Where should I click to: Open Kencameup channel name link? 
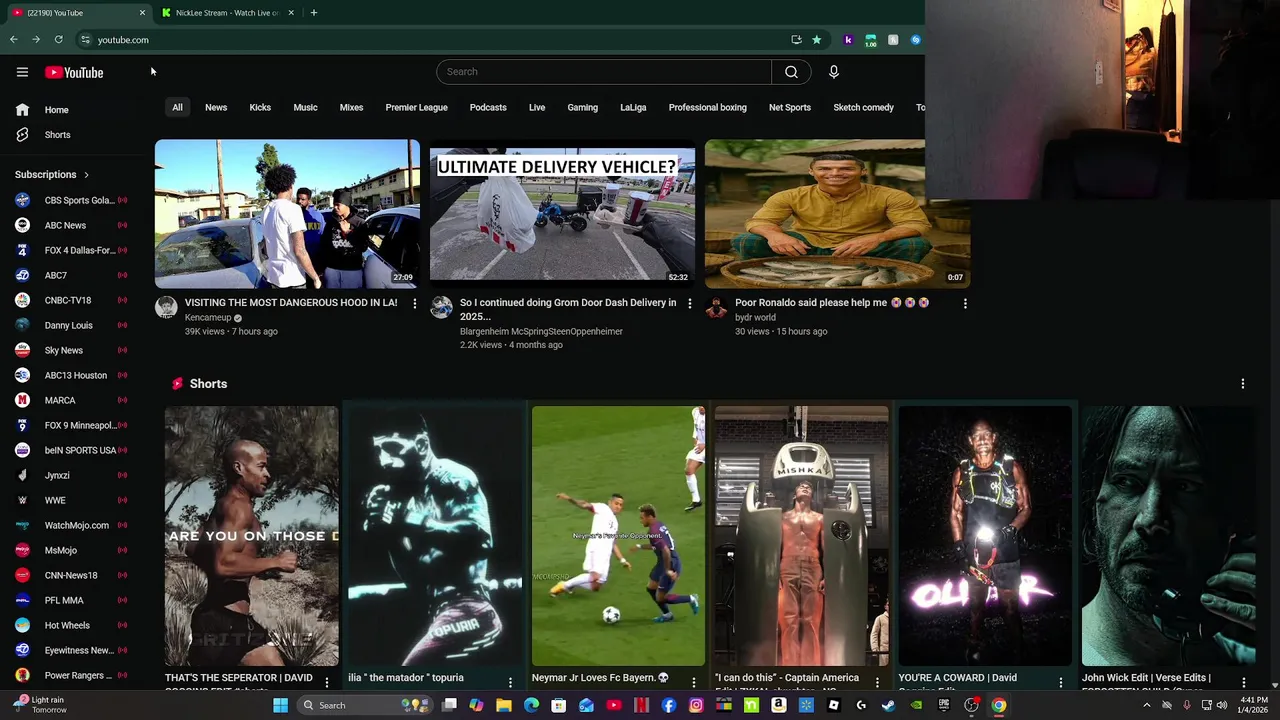click(x=208, y=318)
